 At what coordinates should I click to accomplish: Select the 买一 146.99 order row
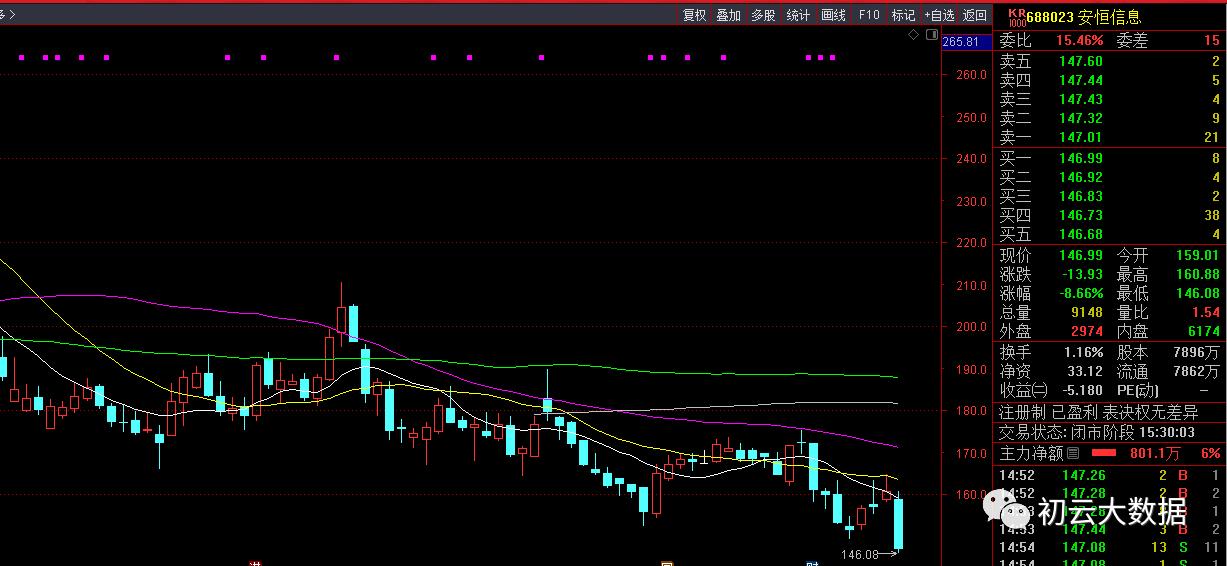coord(1109,158)
